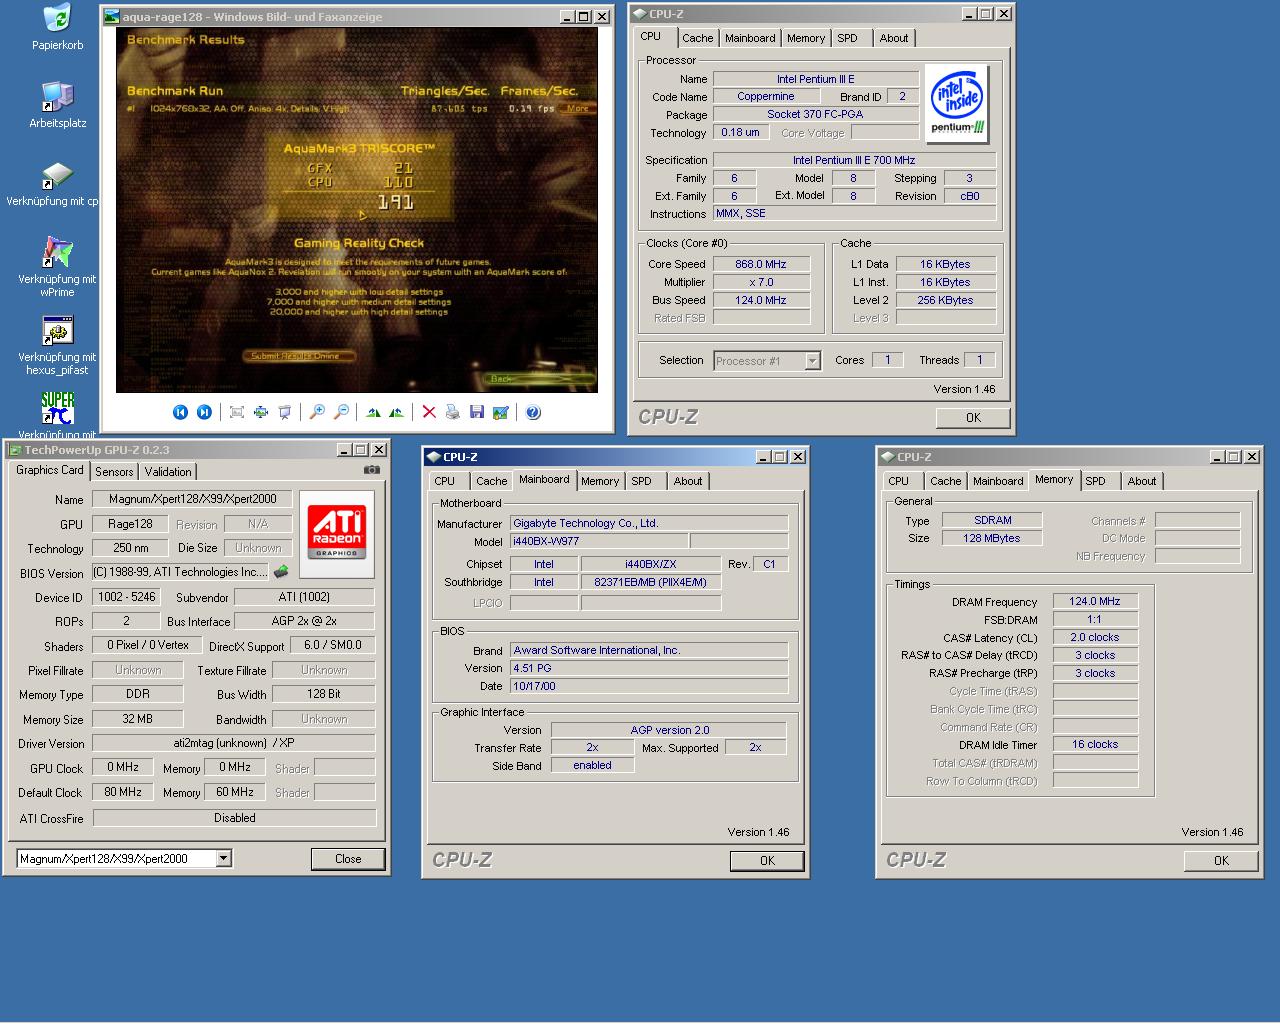Click Manufacturer value Gigabyte Technology
This screenshot has height=1024, width=1280.
click(649, 523)
